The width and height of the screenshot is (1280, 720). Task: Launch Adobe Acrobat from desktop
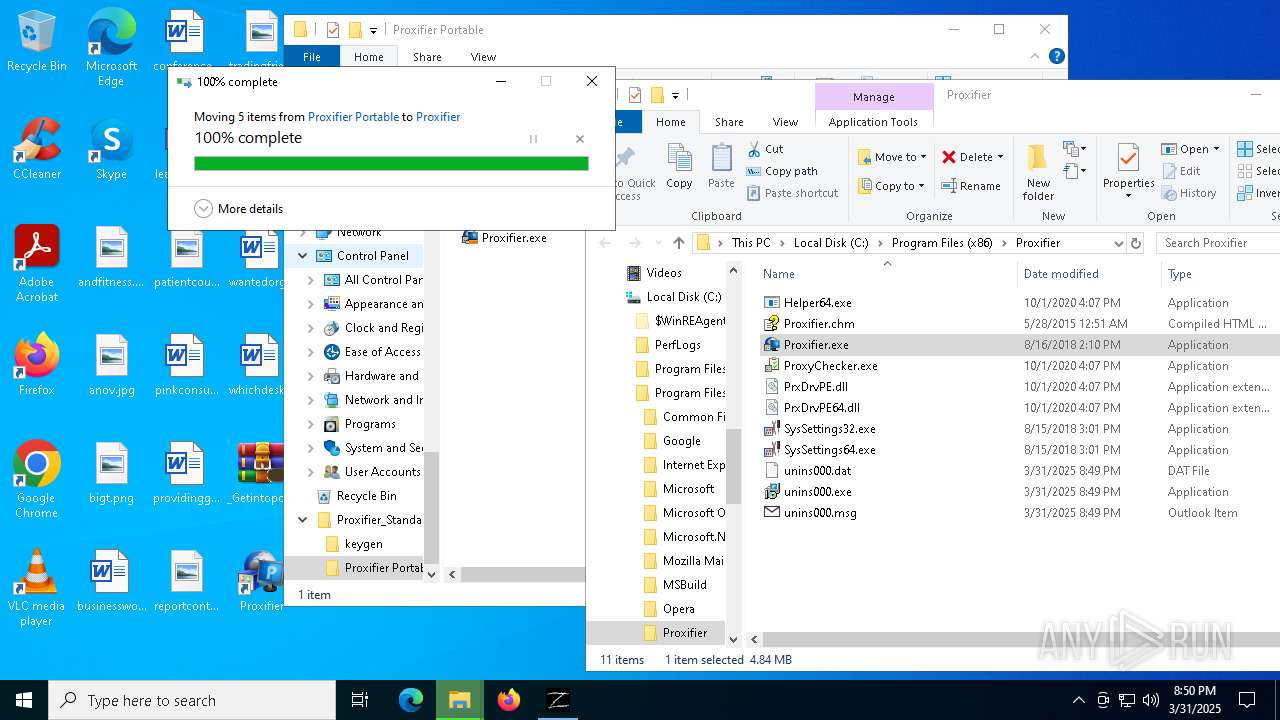click(36, 264)
